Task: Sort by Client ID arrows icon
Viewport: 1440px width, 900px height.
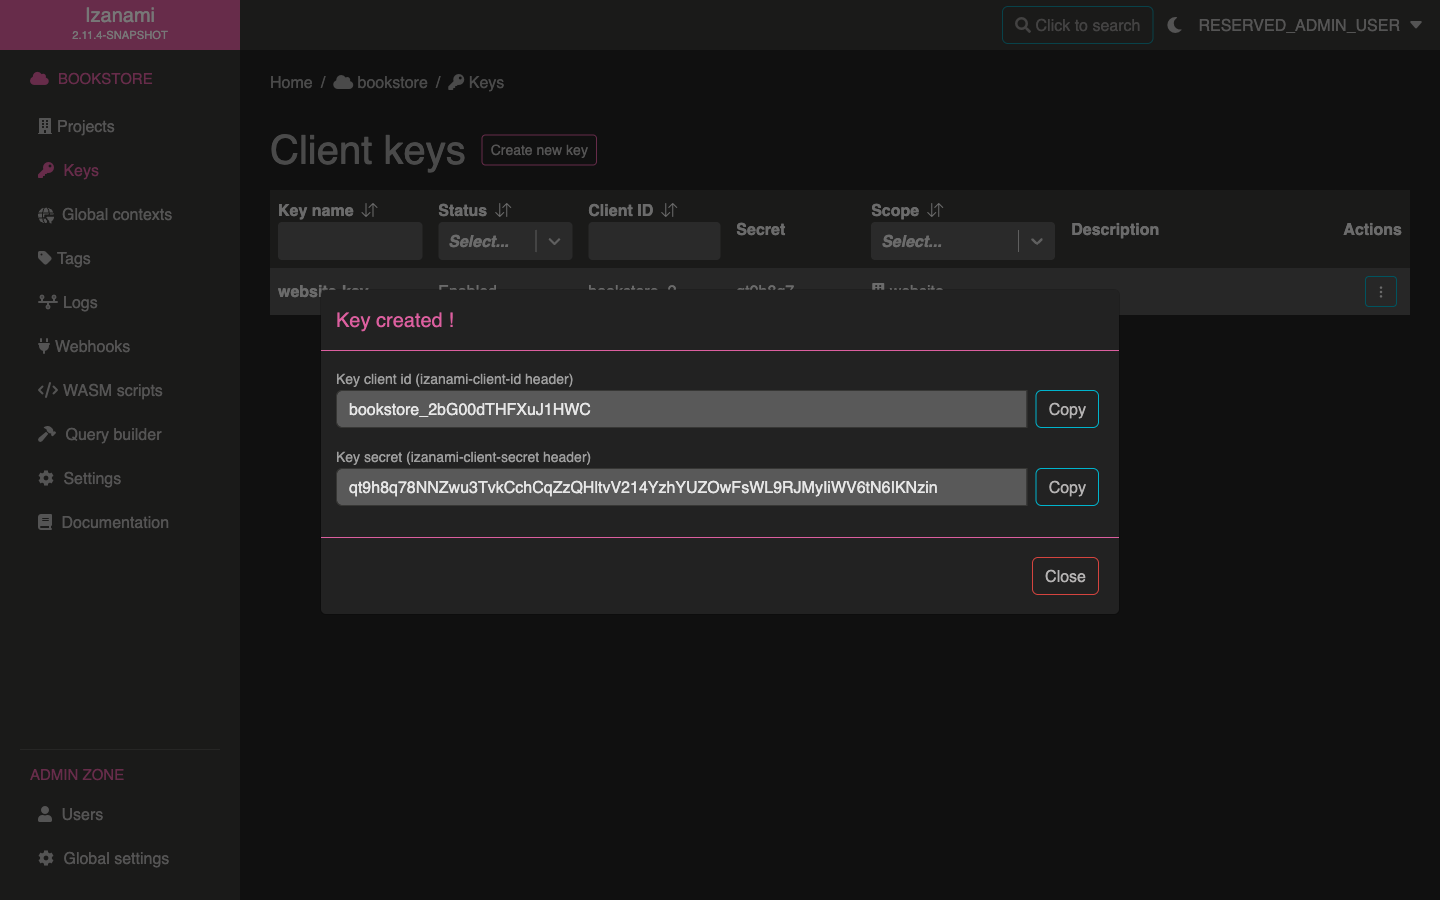Action: coord(669,210)
